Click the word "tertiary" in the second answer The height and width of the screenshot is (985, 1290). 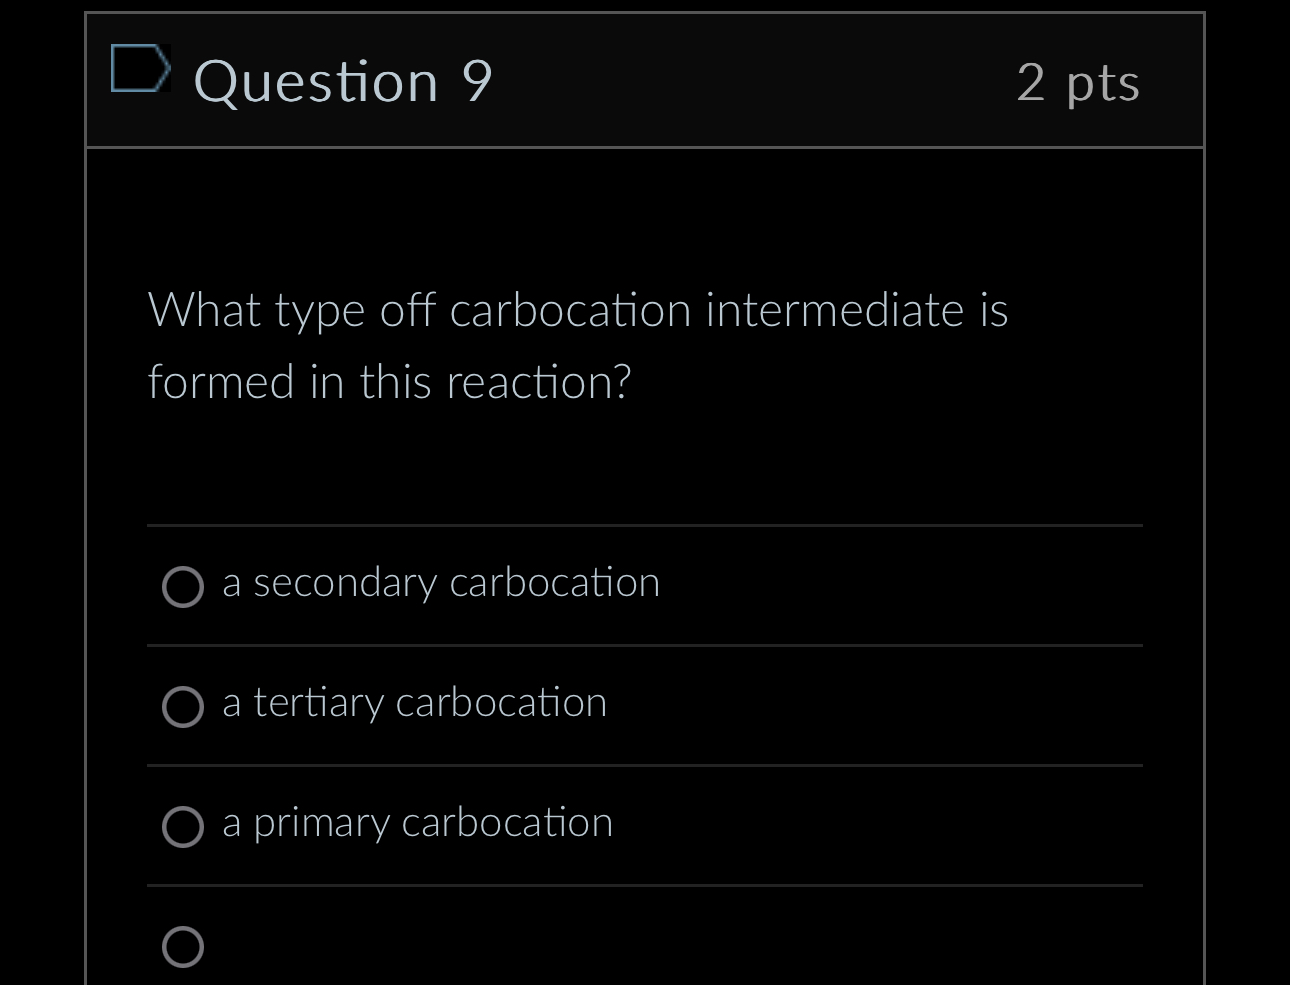coord(318,704)
